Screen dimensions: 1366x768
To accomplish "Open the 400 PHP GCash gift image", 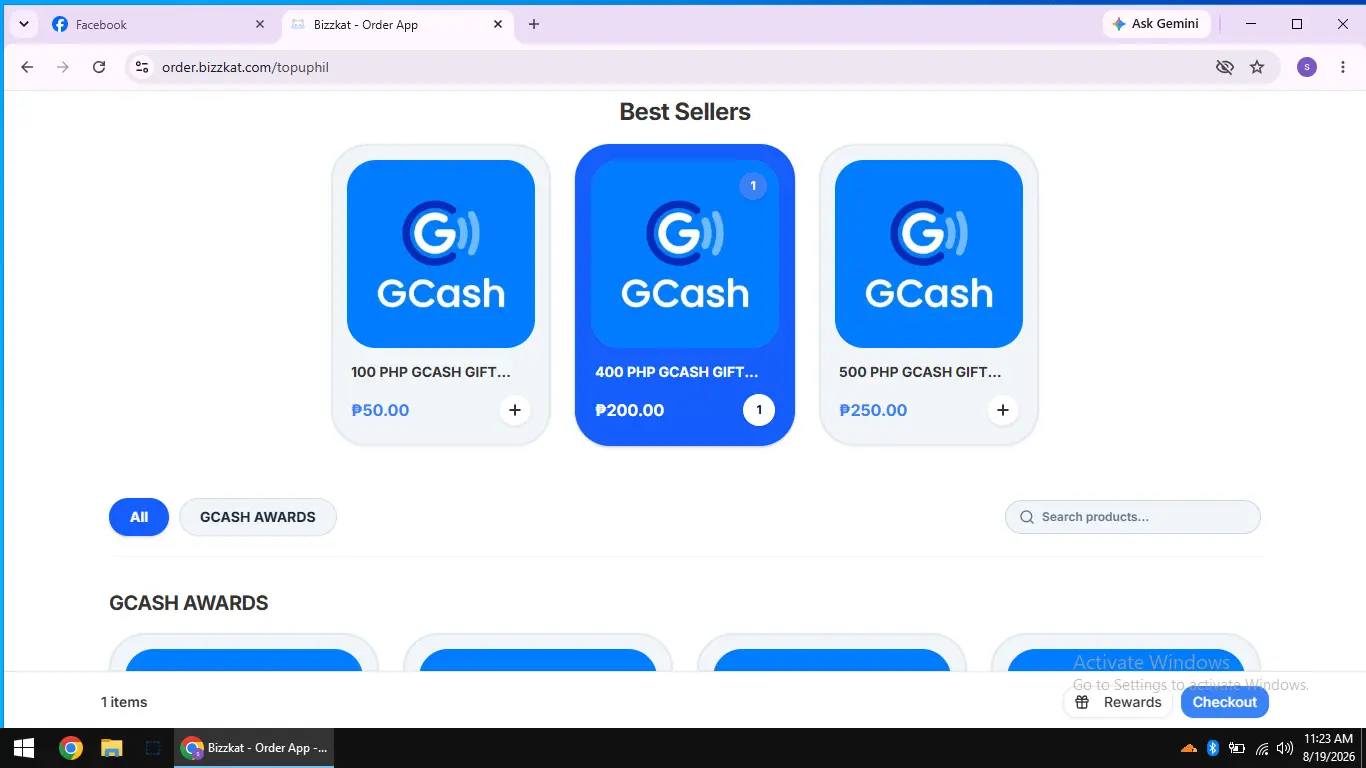I will (685, 254).
